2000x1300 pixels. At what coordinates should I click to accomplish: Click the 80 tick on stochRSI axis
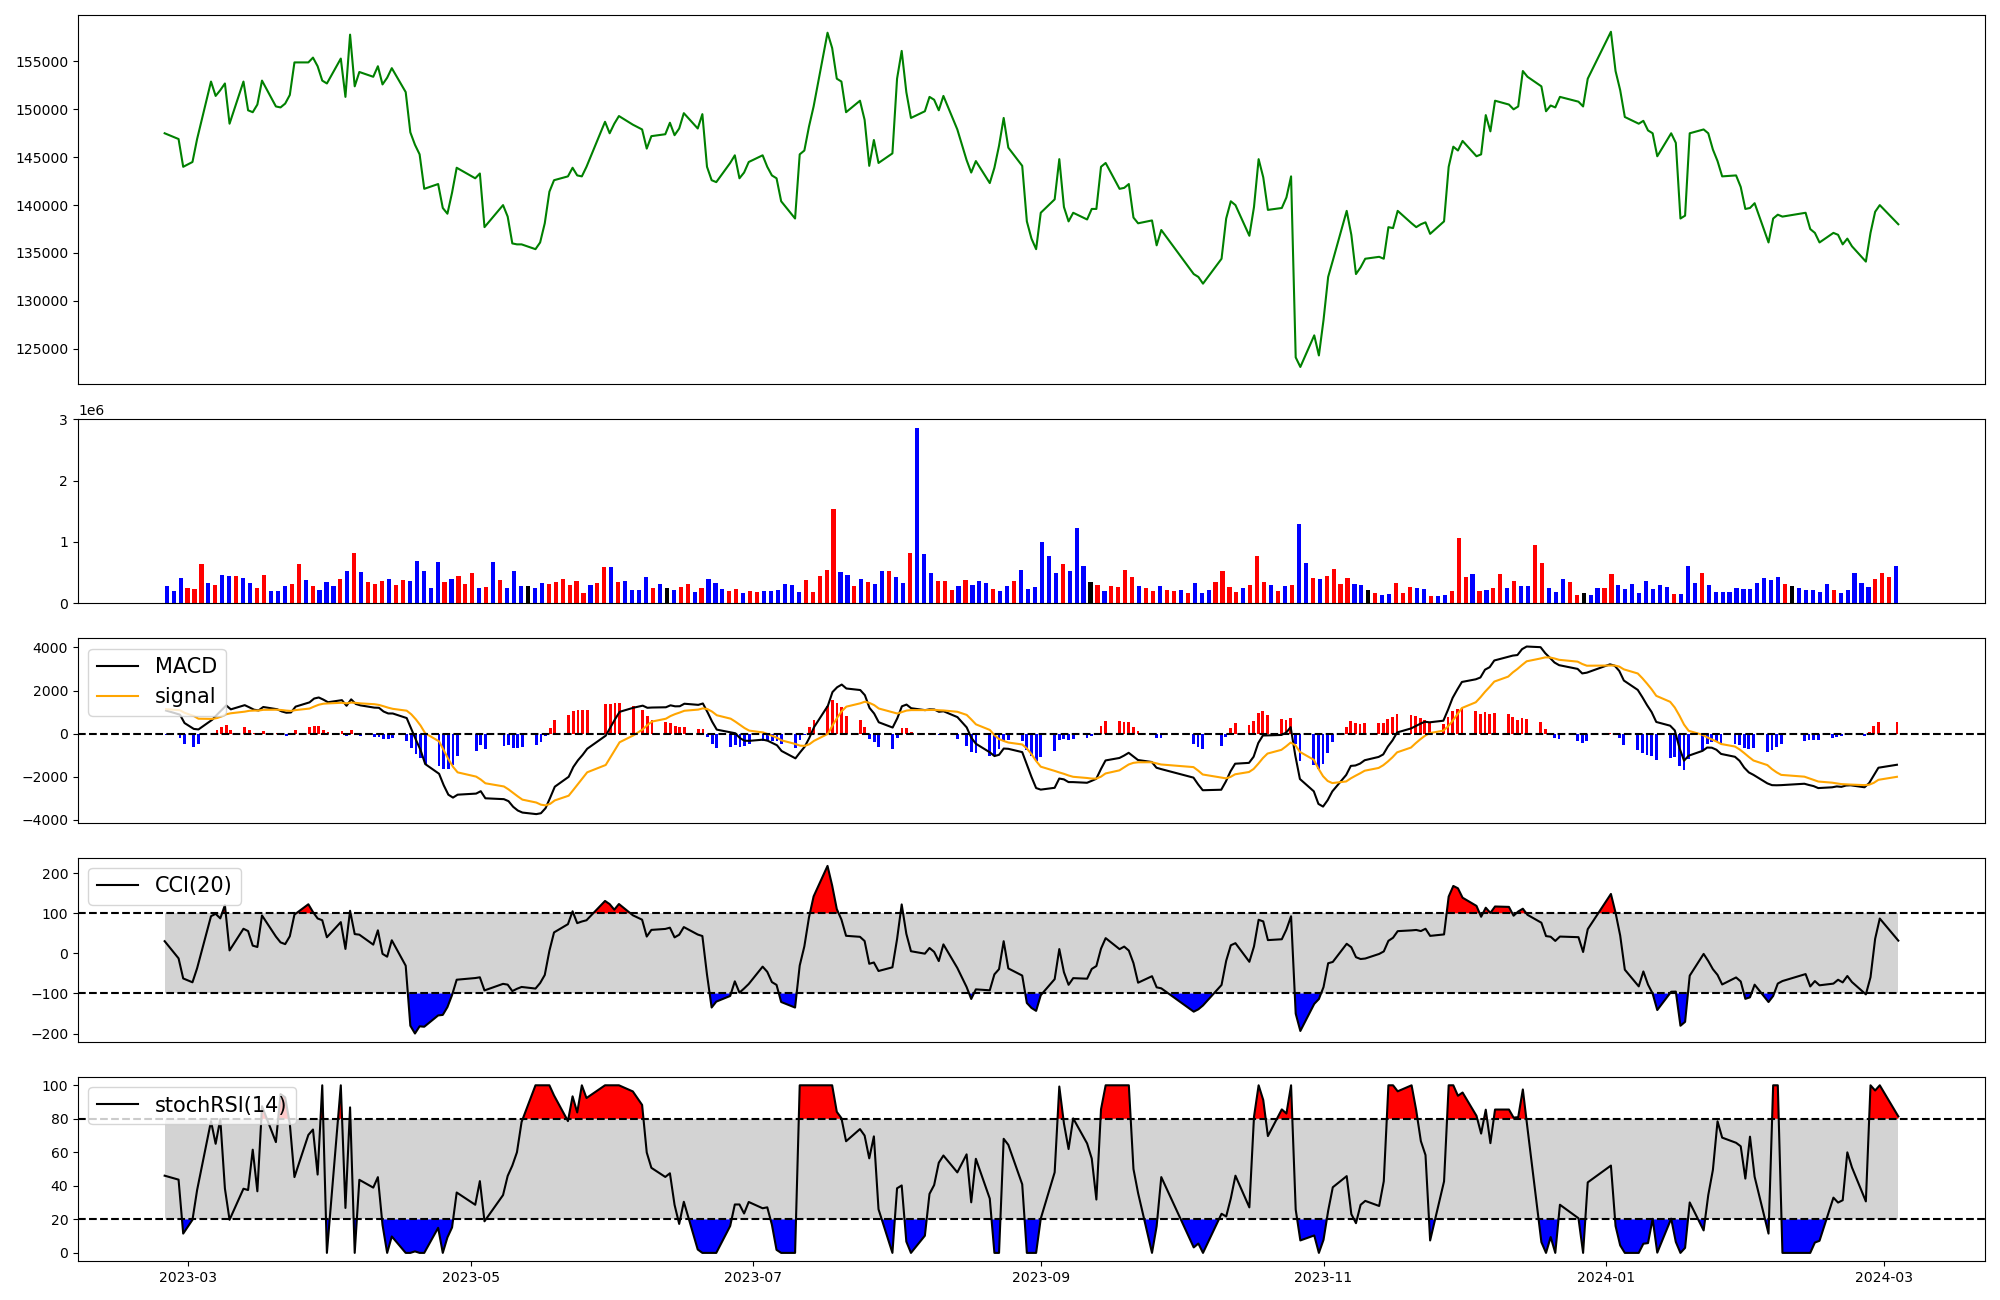click(61, 1120)
